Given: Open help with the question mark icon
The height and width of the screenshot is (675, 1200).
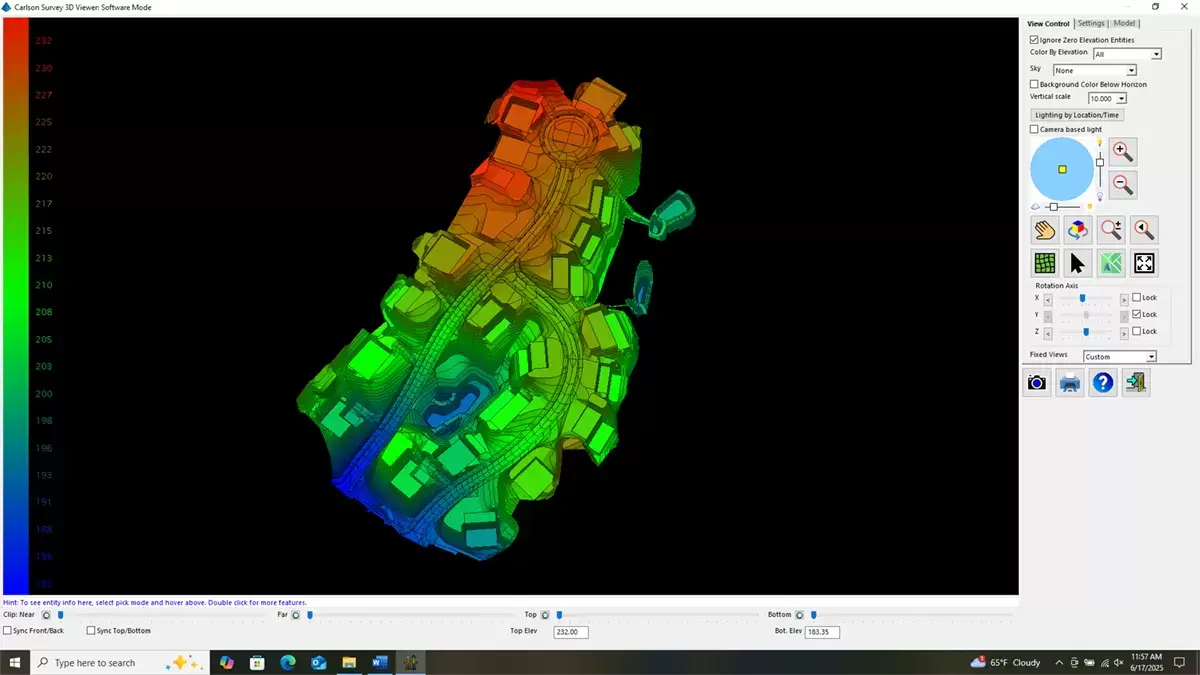Looking at the screenshot, I should 1103,382.
